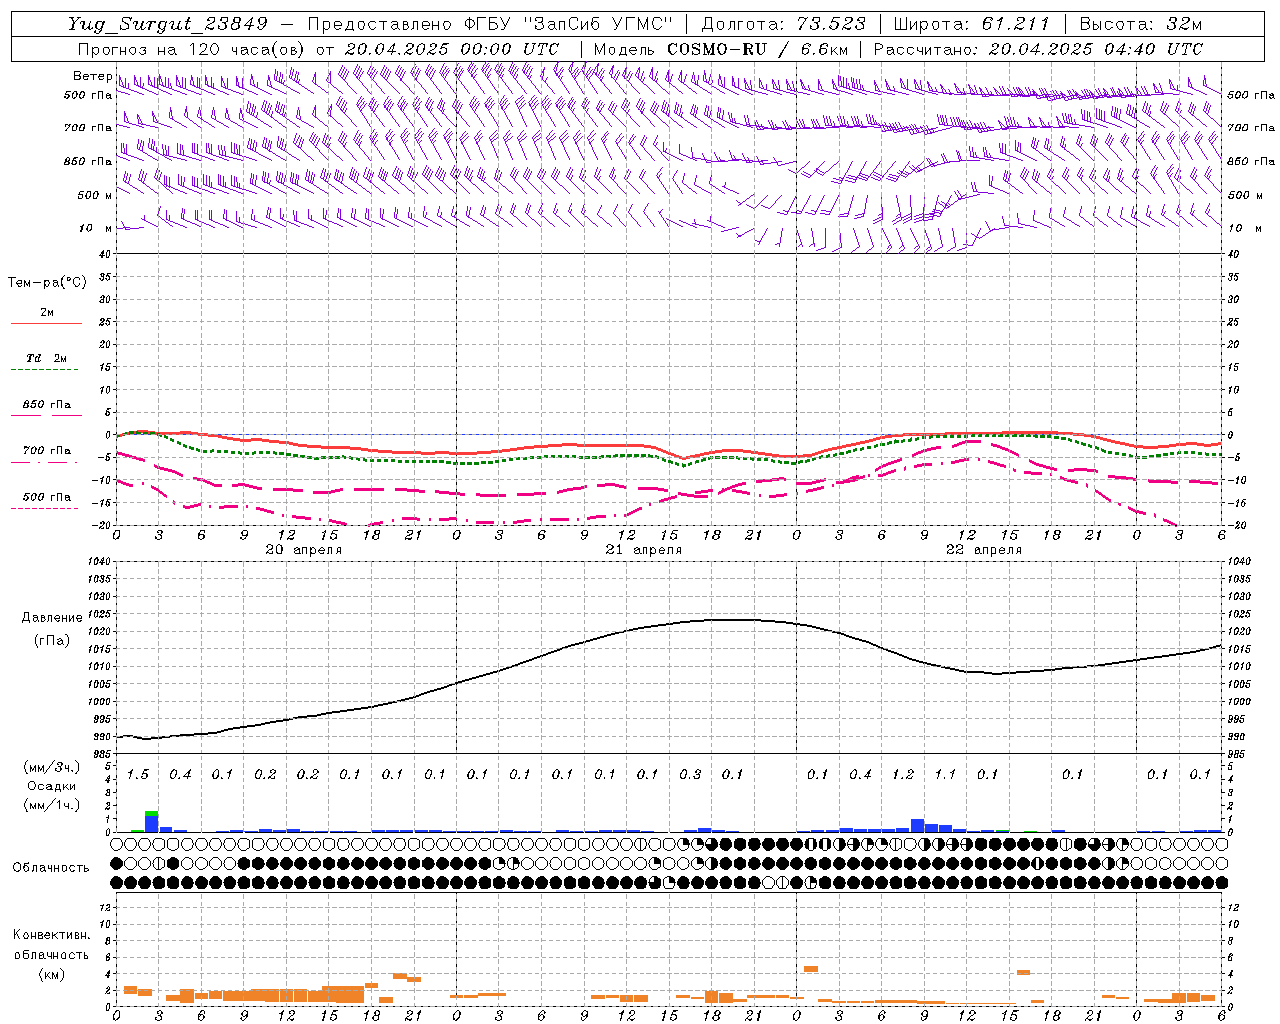This screenshot has height=1024, width=1280.
Task: Click the orange convective bar near 5 km
Action: coord(811,969)
